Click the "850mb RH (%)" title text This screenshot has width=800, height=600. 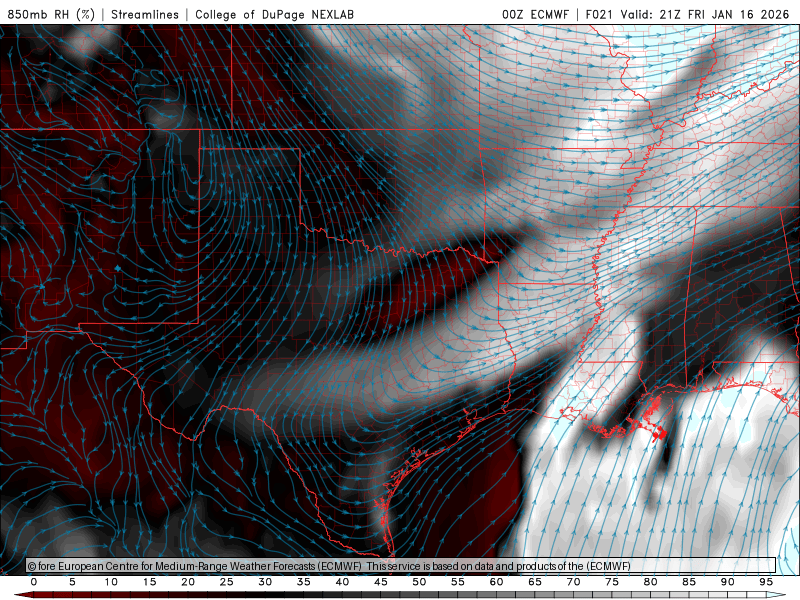(51, 14)
